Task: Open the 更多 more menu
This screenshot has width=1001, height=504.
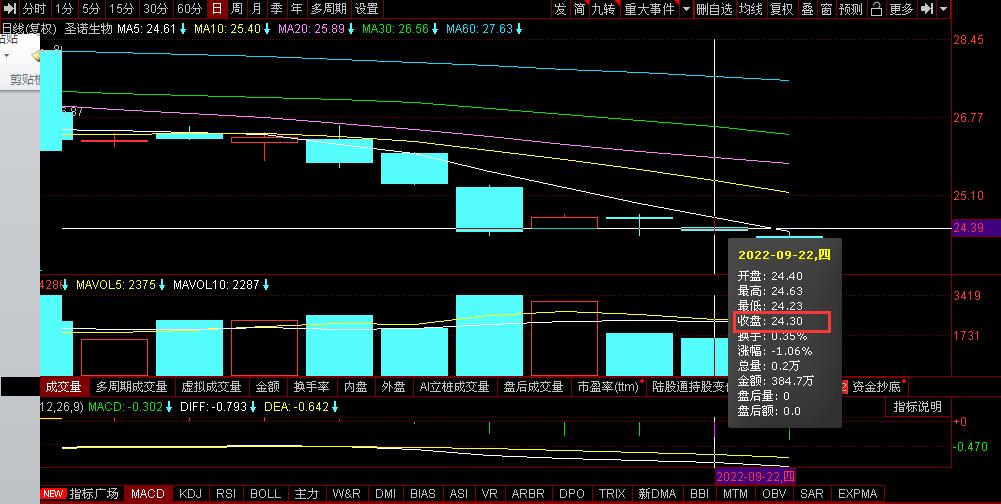Action: 901,9
